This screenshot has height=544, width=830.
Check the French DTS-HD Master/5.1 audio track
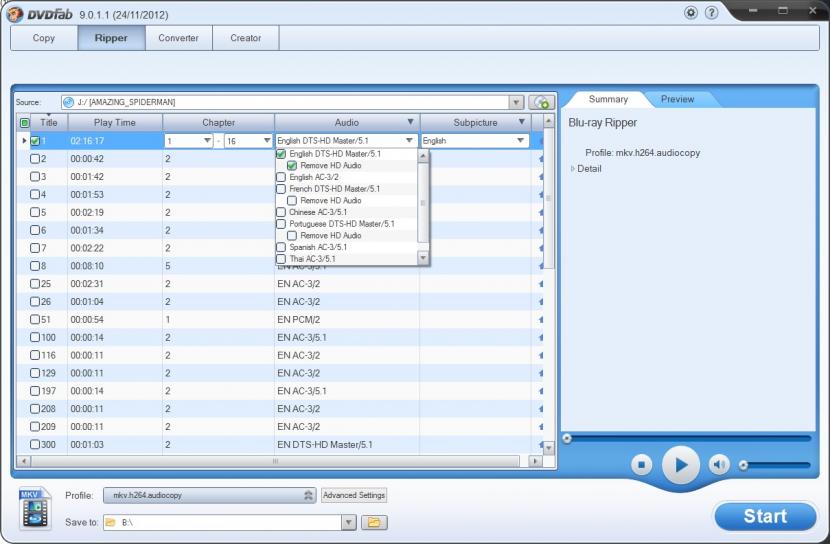tap(281, 189)
